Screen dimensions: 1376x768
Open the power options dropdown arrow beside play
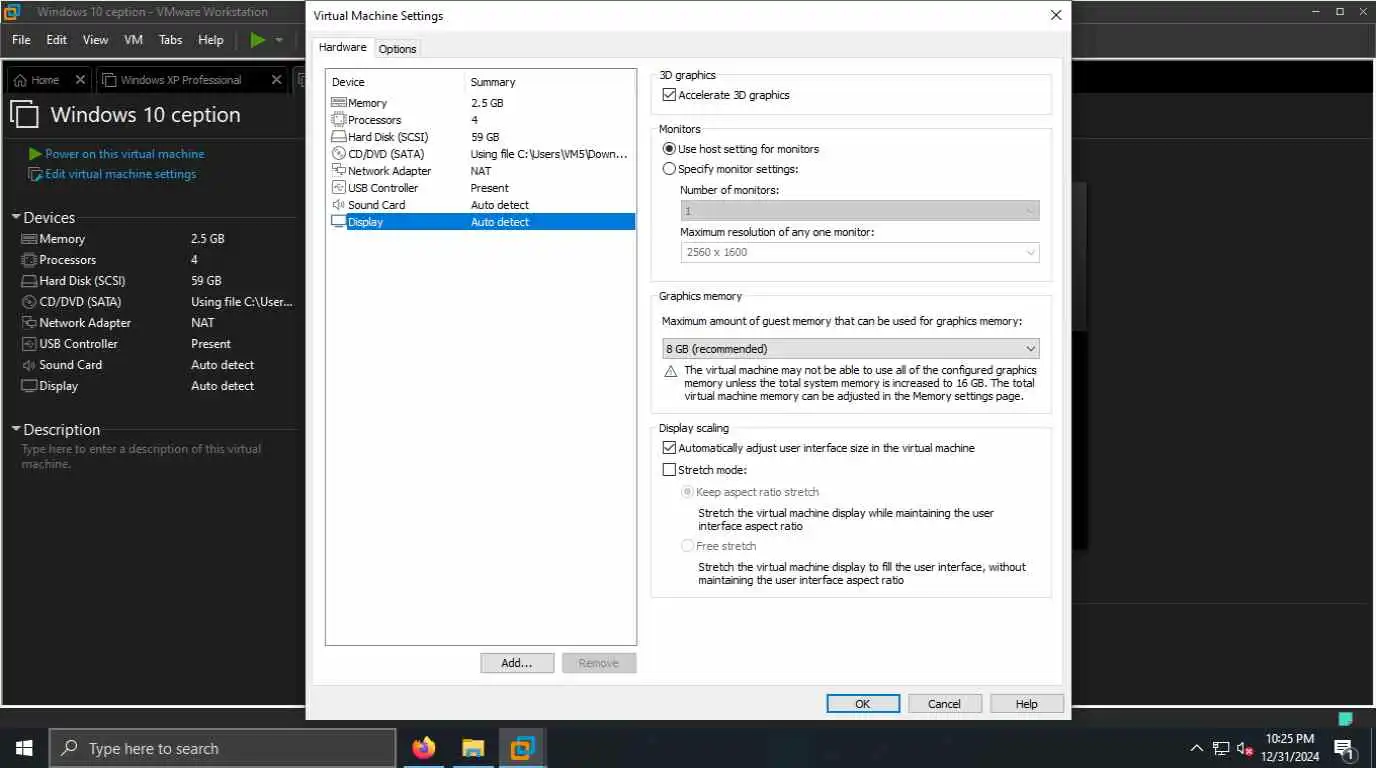(279, 40)
